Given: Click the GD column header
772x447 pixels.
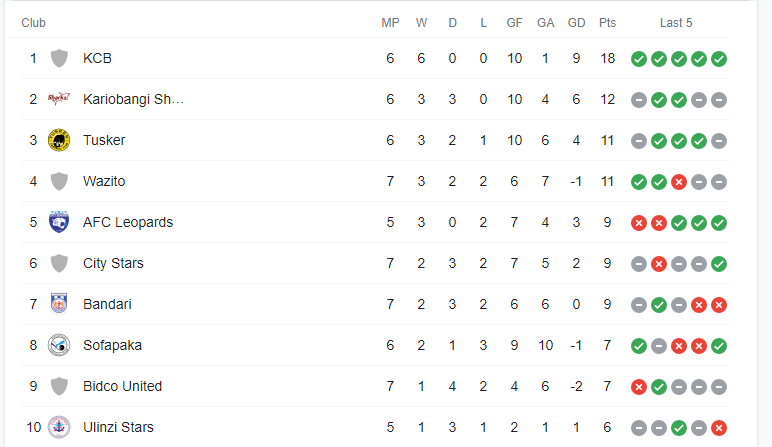Looking at the screenshot, I should point(577,23).
